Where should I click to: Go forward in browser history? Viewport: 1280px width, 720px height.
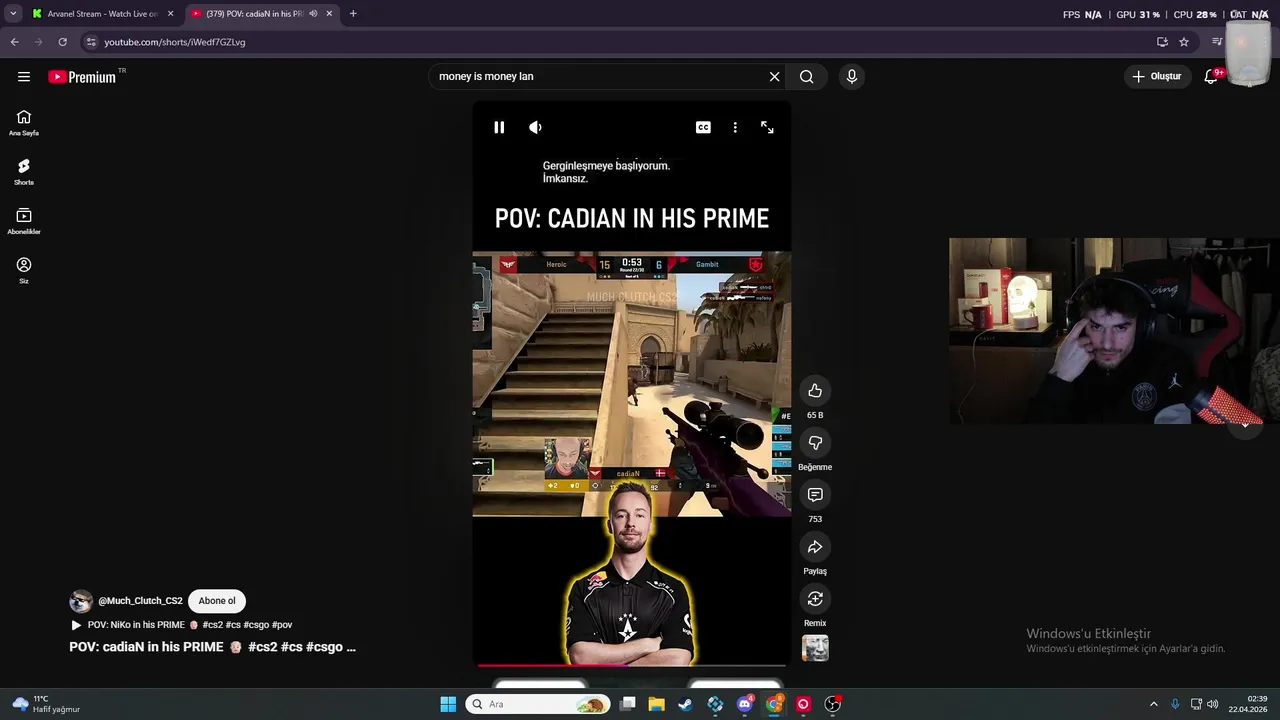click(x=38, y=42)
